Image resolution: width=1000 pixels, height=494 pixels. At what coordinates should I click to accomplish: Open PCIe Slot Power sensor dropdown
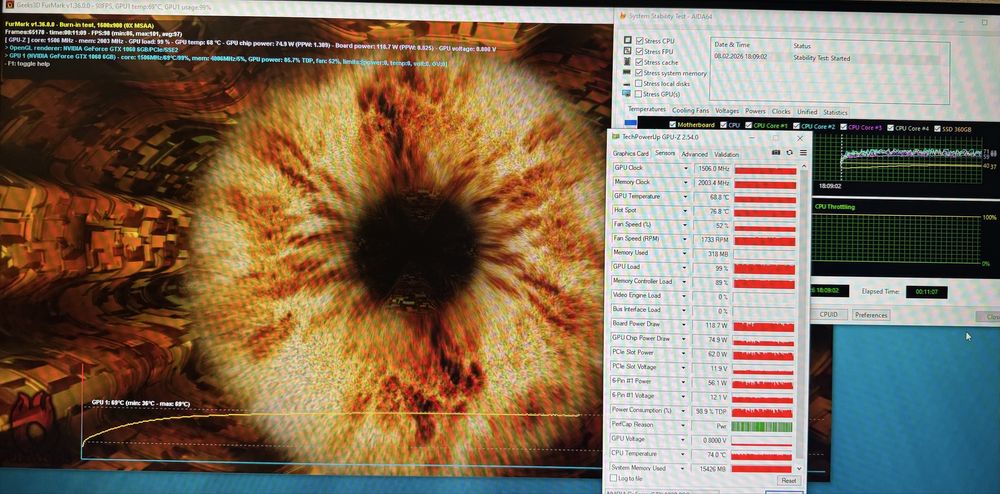point(686,353)
